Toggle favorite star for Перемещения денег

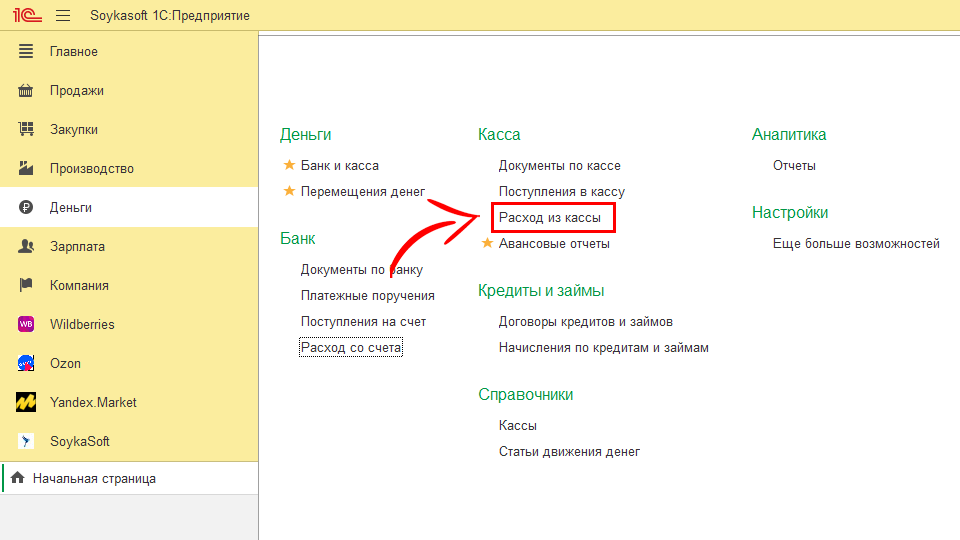tap(289, 191)
